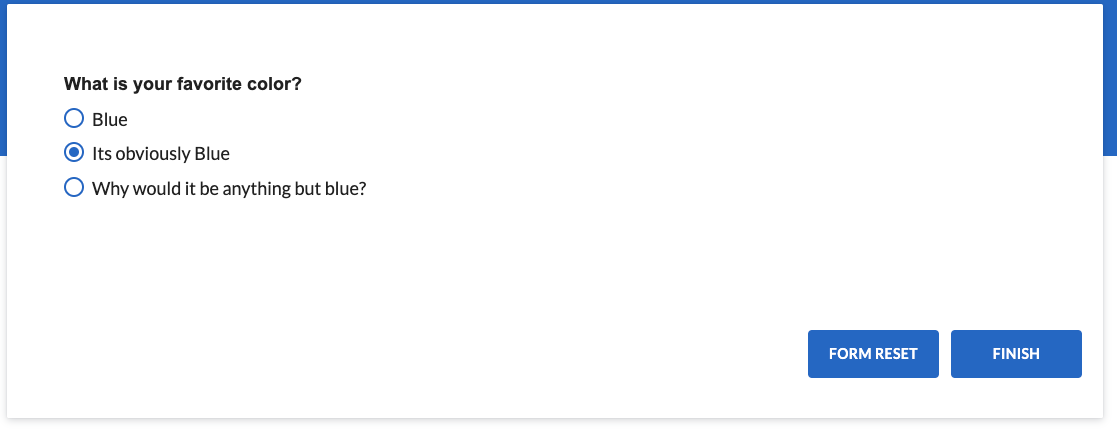Click the word "color?" ending the question heading
Image resolution: width=1117 pixels, height=433 pixels.
click(271, 84)
